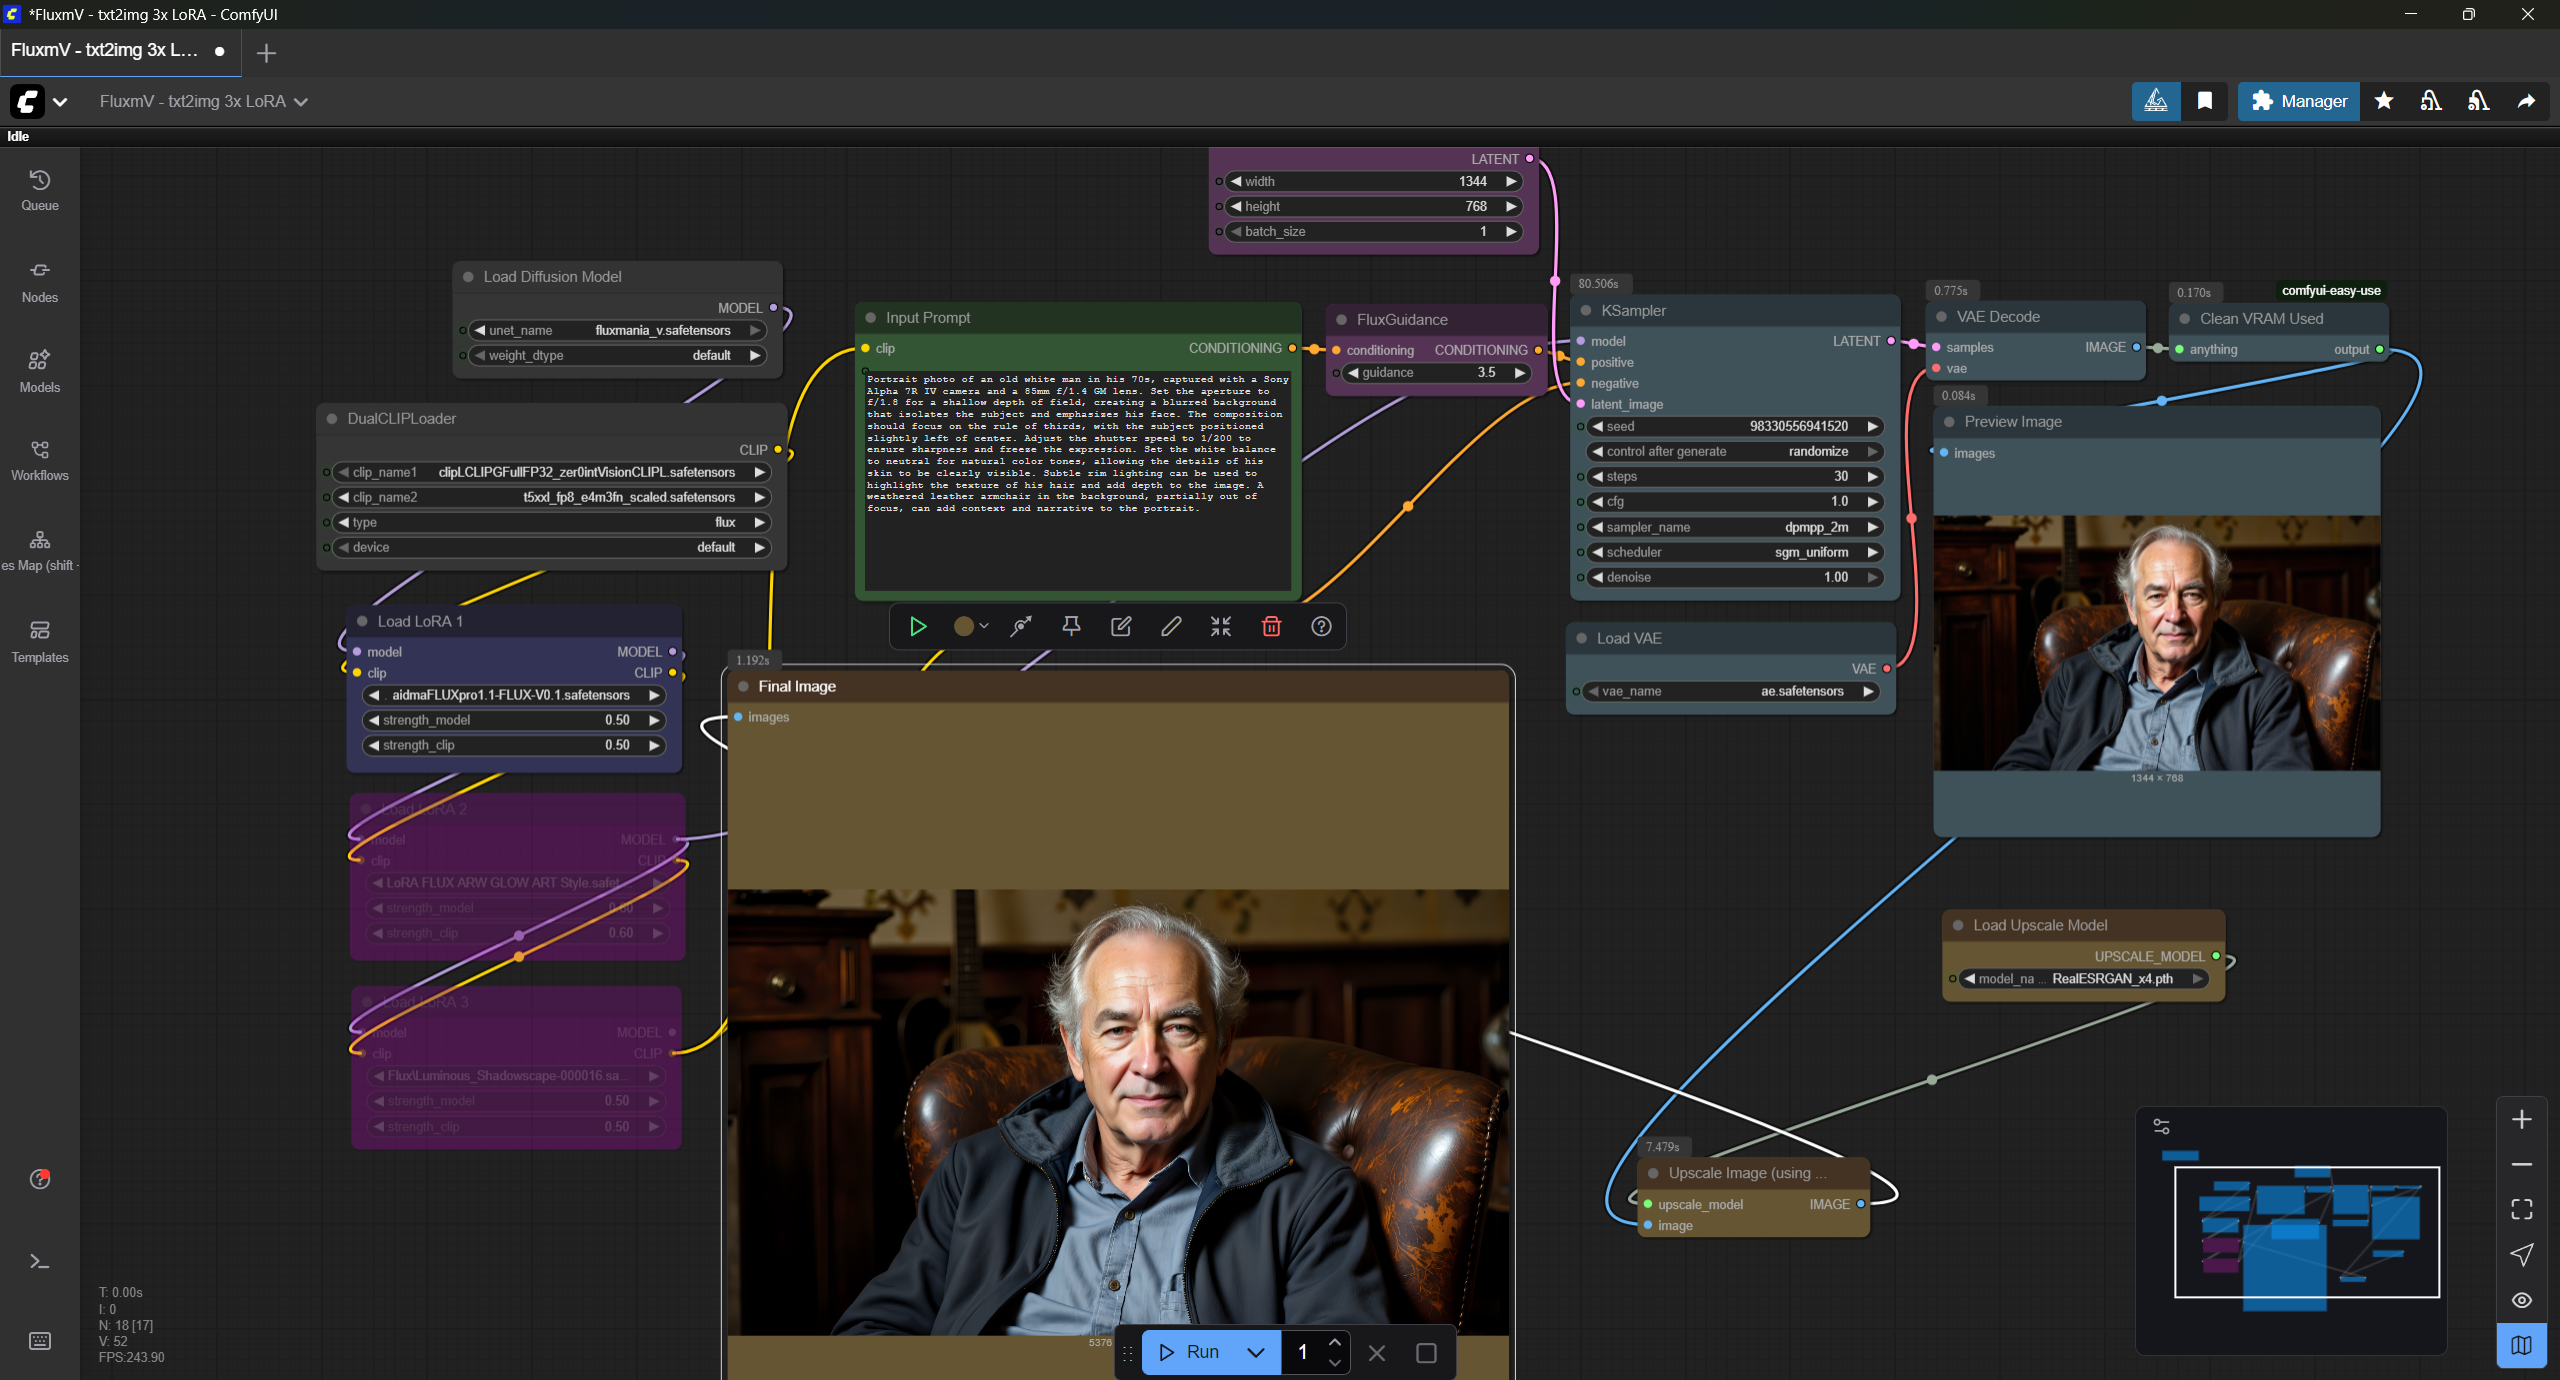Screen dimensions: 2560x1380
Task: Open the Run button dropdown arrow
Action: click(x=1256, y=1353)
